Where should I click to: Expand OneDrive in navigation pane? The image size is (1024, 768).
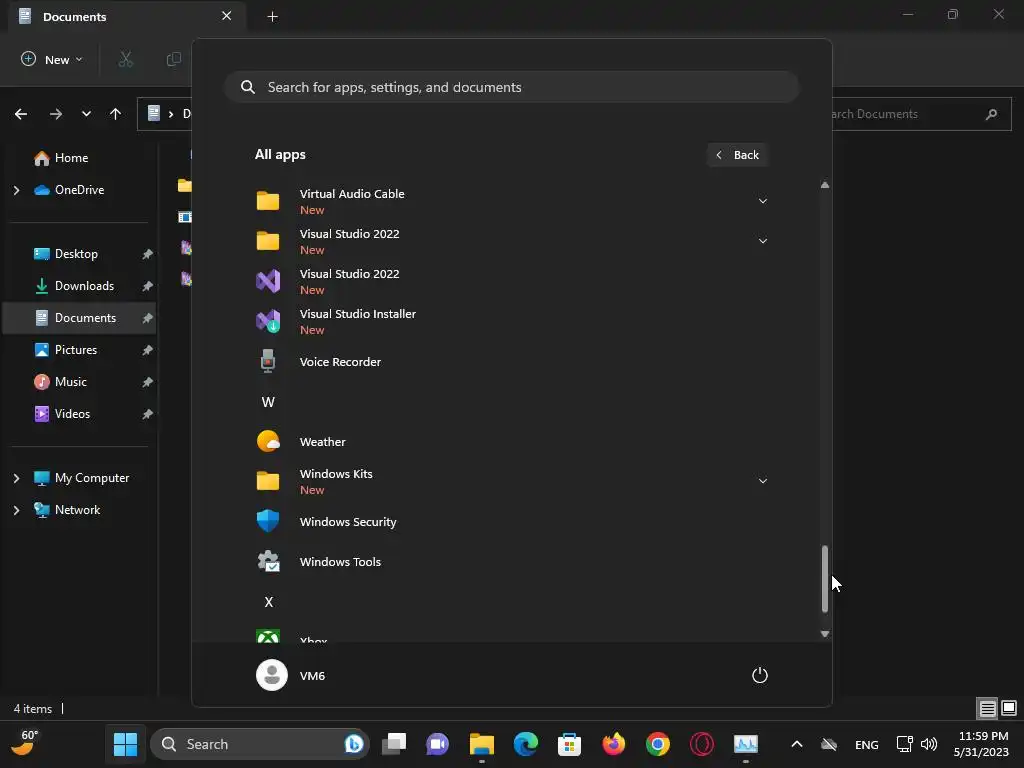[x=16, y=190]
